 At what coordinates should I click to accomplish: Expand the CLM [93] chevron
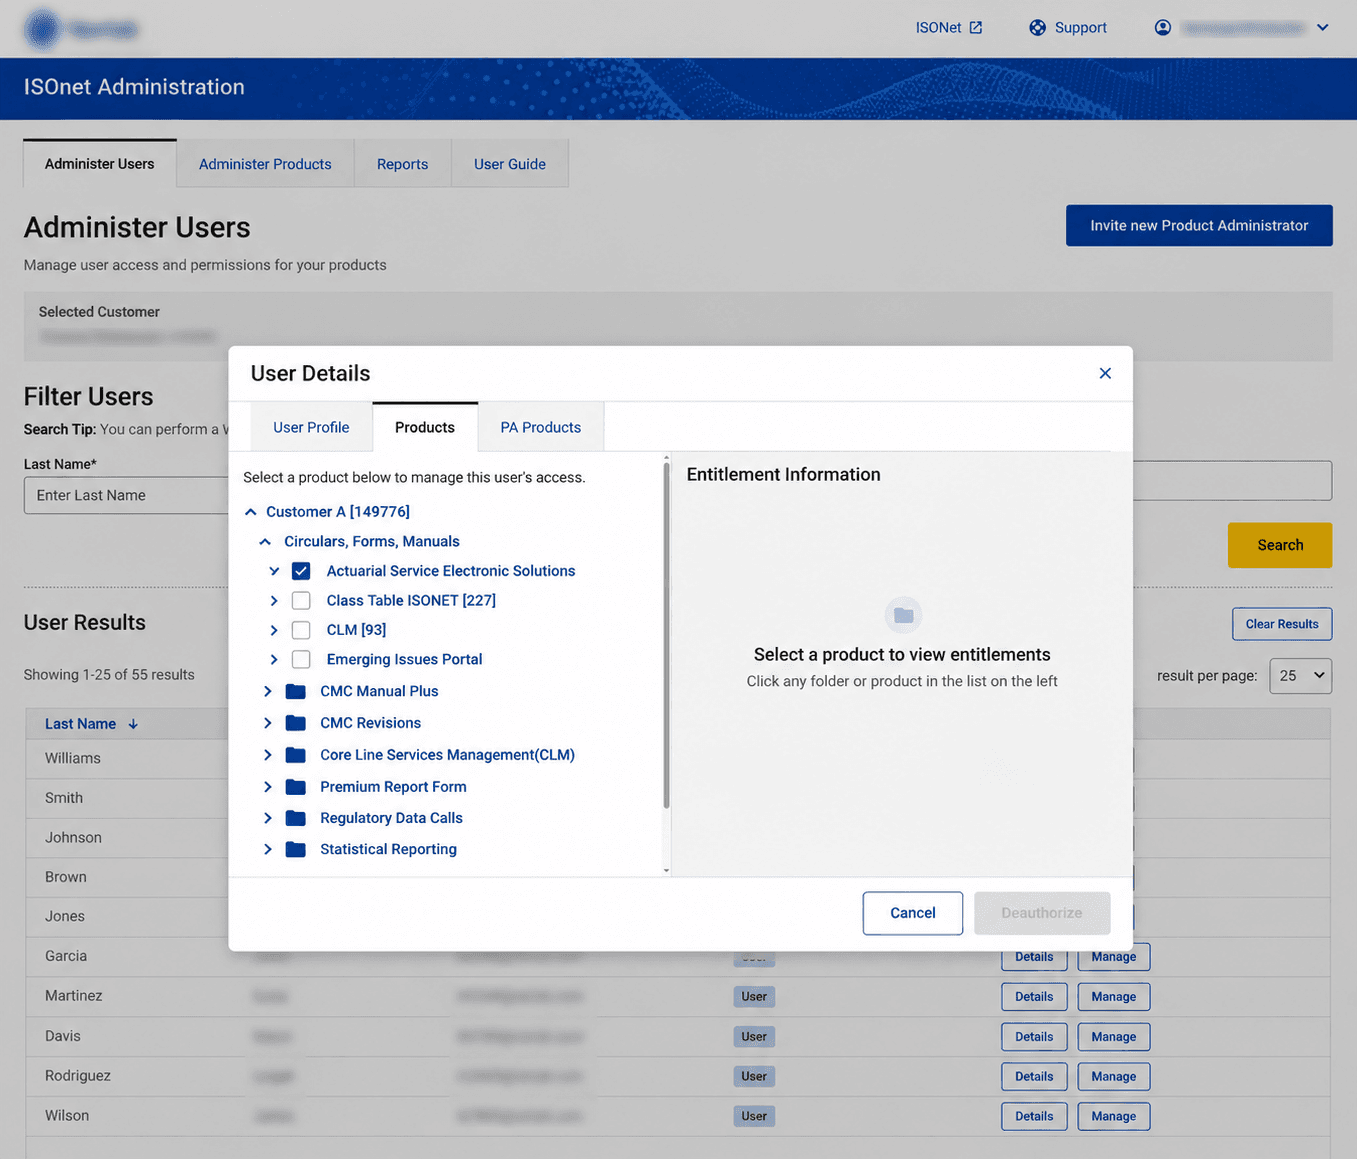[x=274, y=630]
